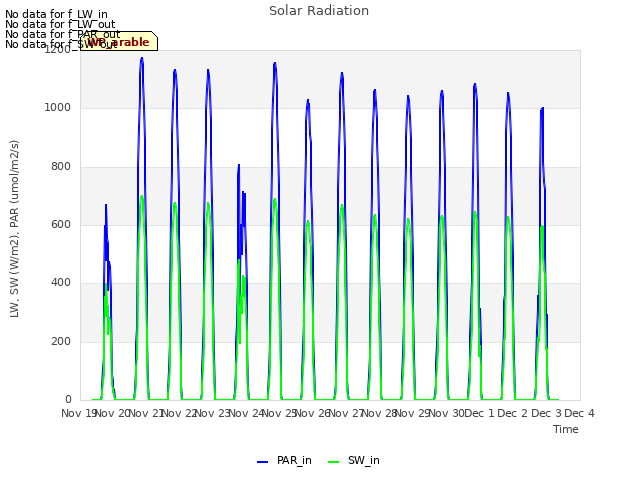Click the Dec 2 x-axis tick label
The height and width of the screenshot is (480, 640).
[513, 413]
